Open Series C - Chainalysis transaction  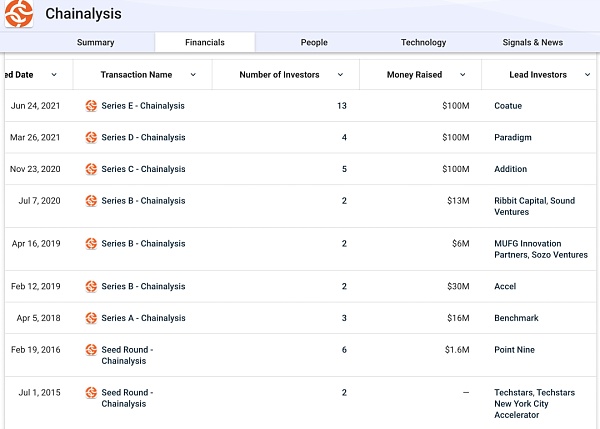click(143, 169)
